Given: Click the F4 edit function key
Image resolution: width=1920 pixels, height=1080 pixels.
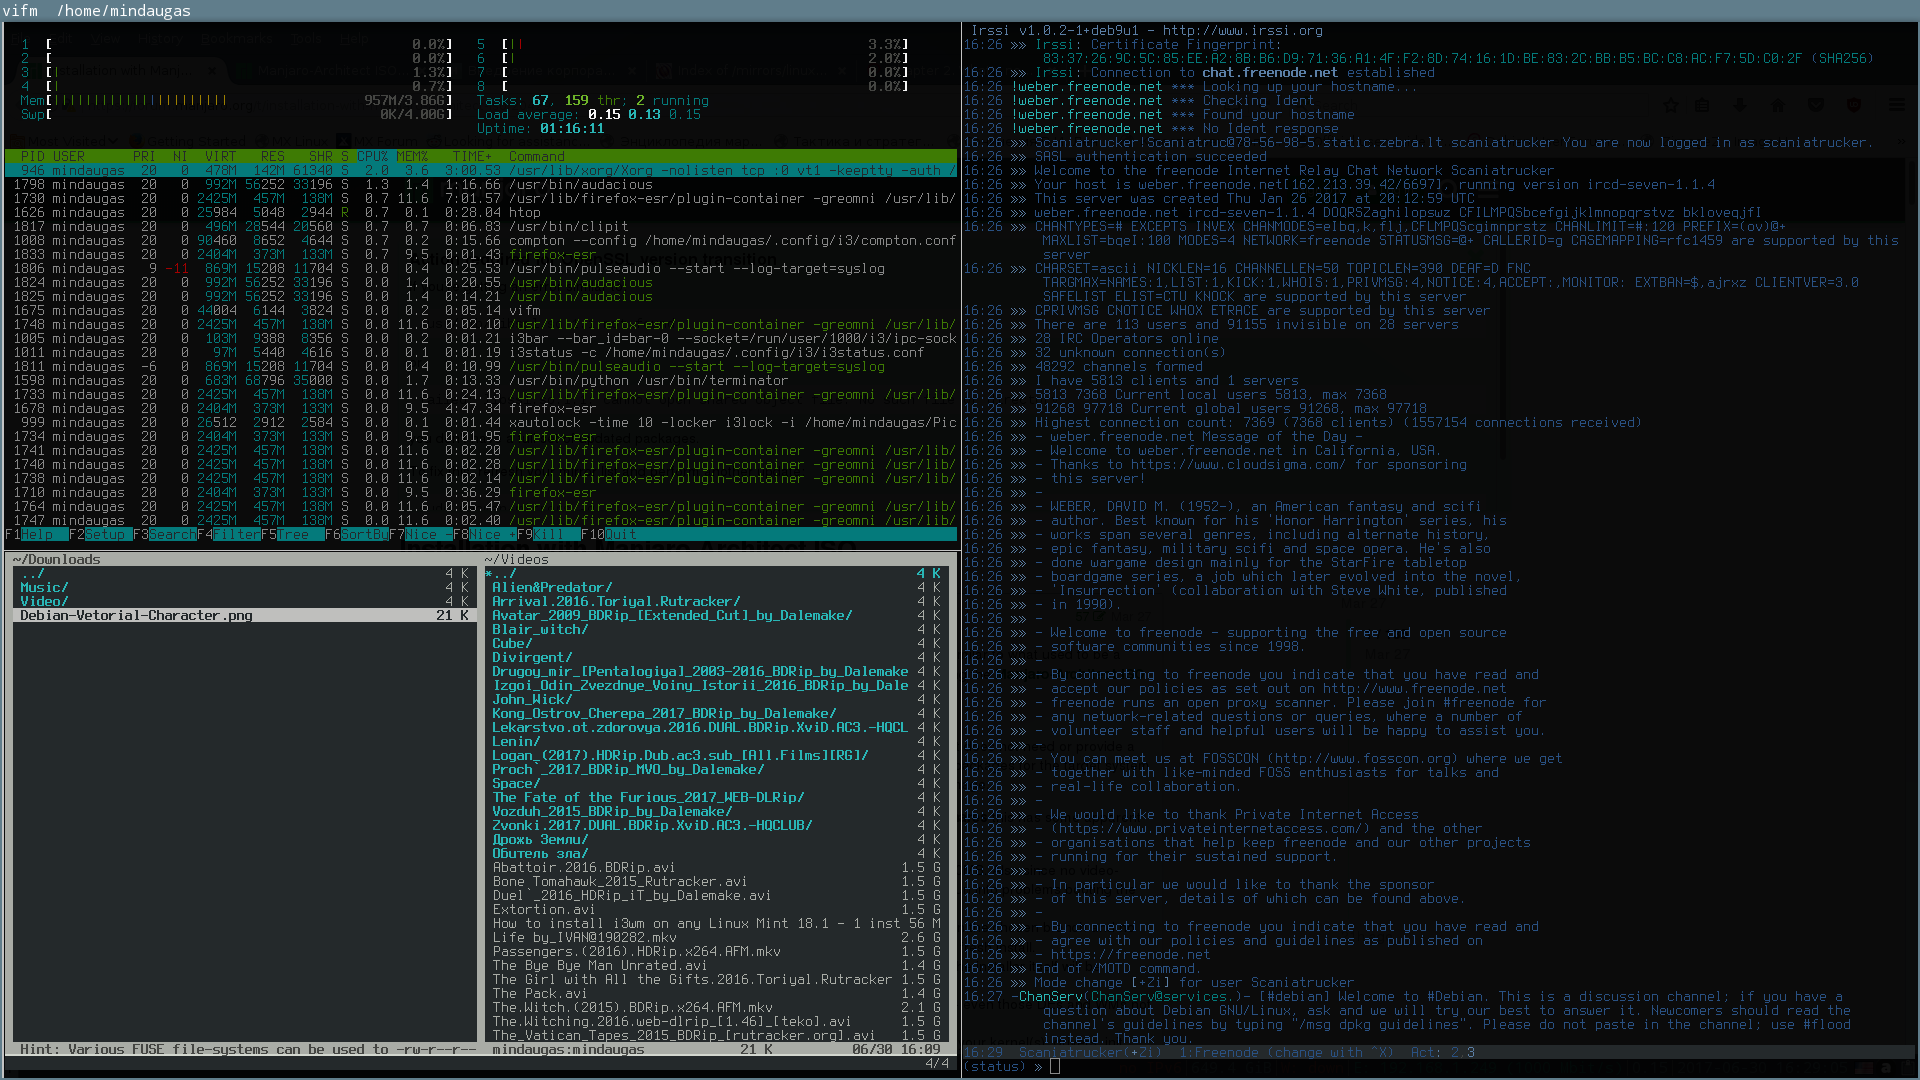Looking at the screenshot, I should [x=231, y=534].
